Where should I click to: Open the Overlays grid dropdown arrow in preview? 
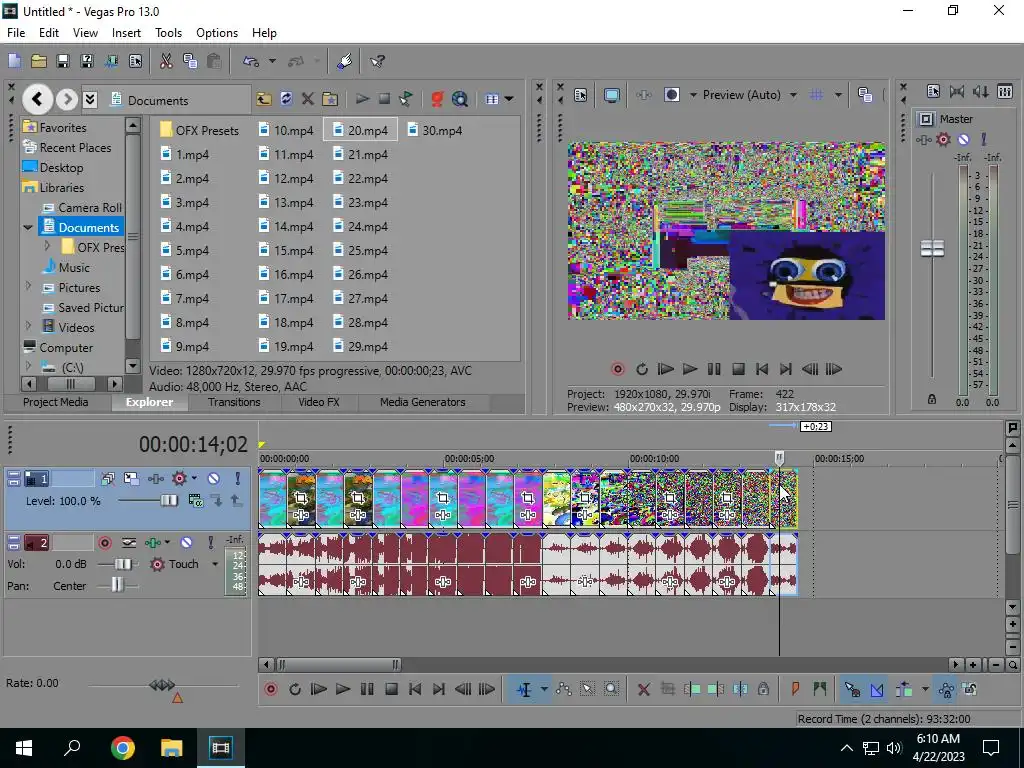pyautogui.click(x=838, y=95)
